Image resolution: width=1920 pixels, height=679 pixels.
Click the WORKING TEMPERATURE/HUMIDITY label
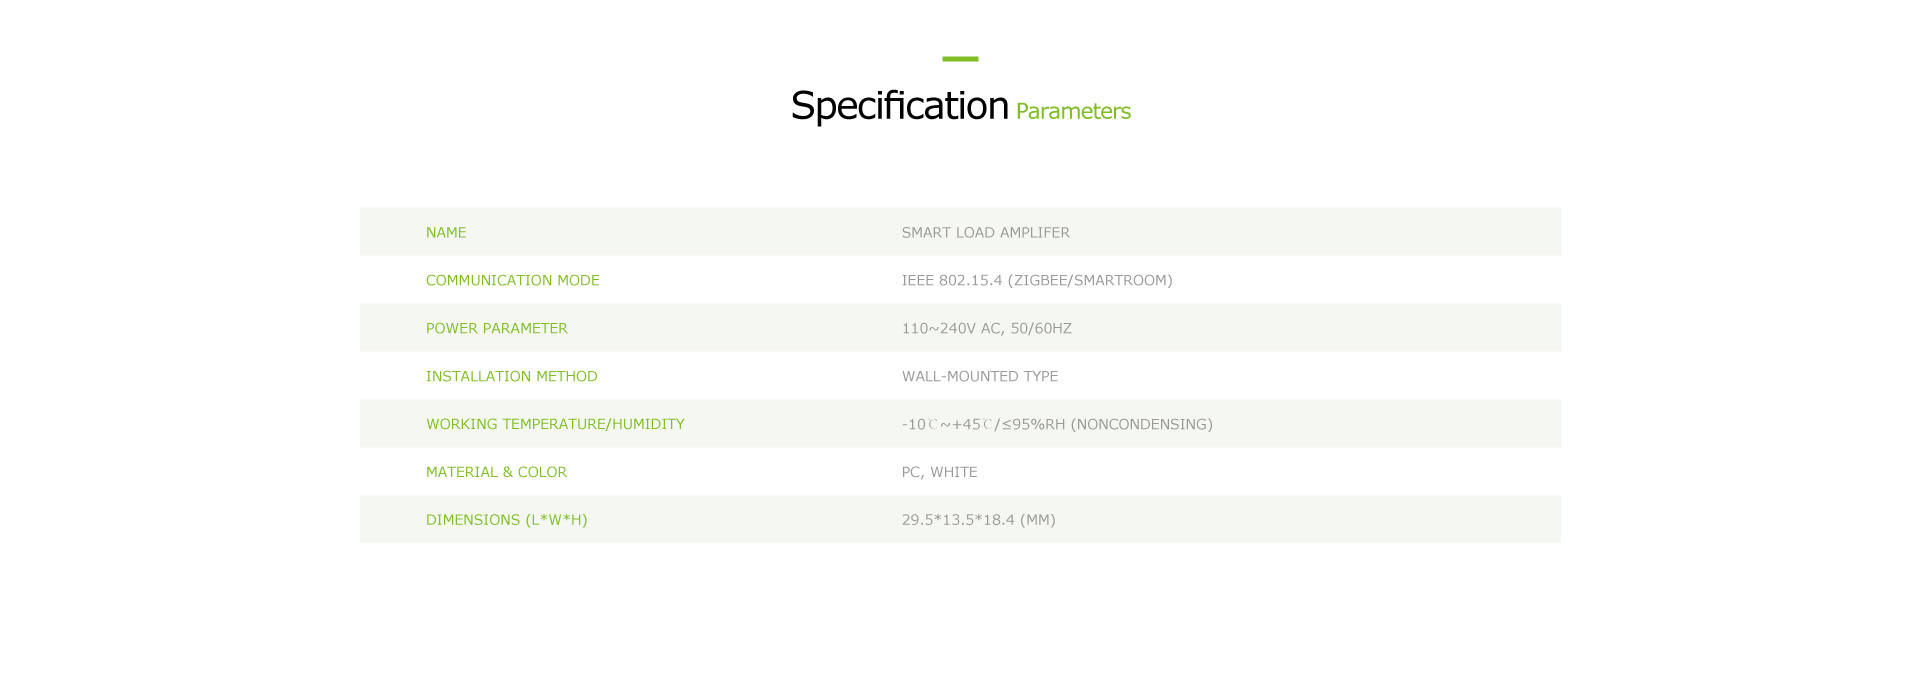[x=555, y=424]
